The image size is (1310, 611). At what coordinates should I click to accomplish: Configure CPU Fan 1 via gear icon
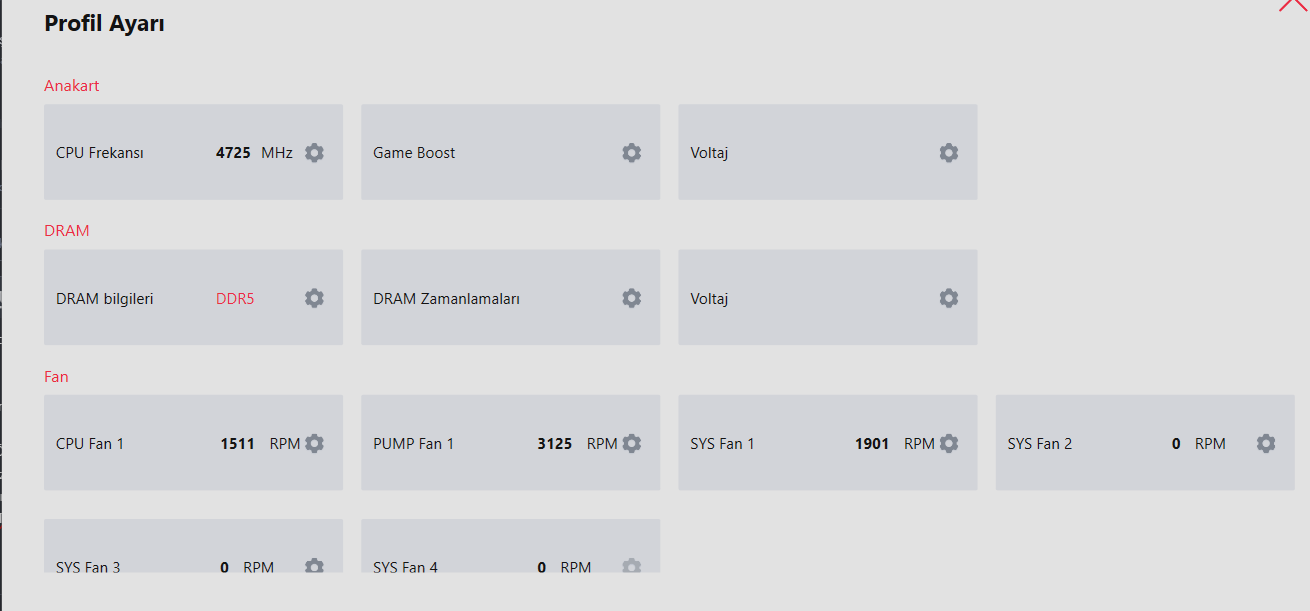[314, 443]
